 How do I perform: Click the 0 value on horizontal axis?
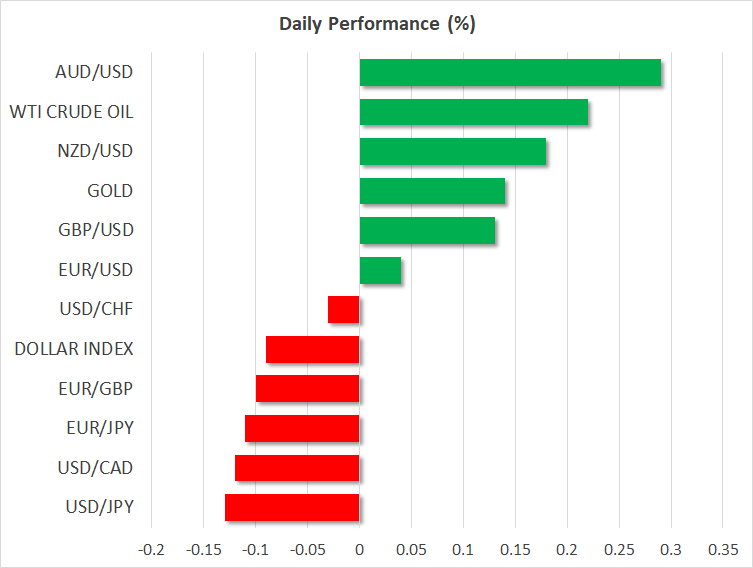(359, 550)
